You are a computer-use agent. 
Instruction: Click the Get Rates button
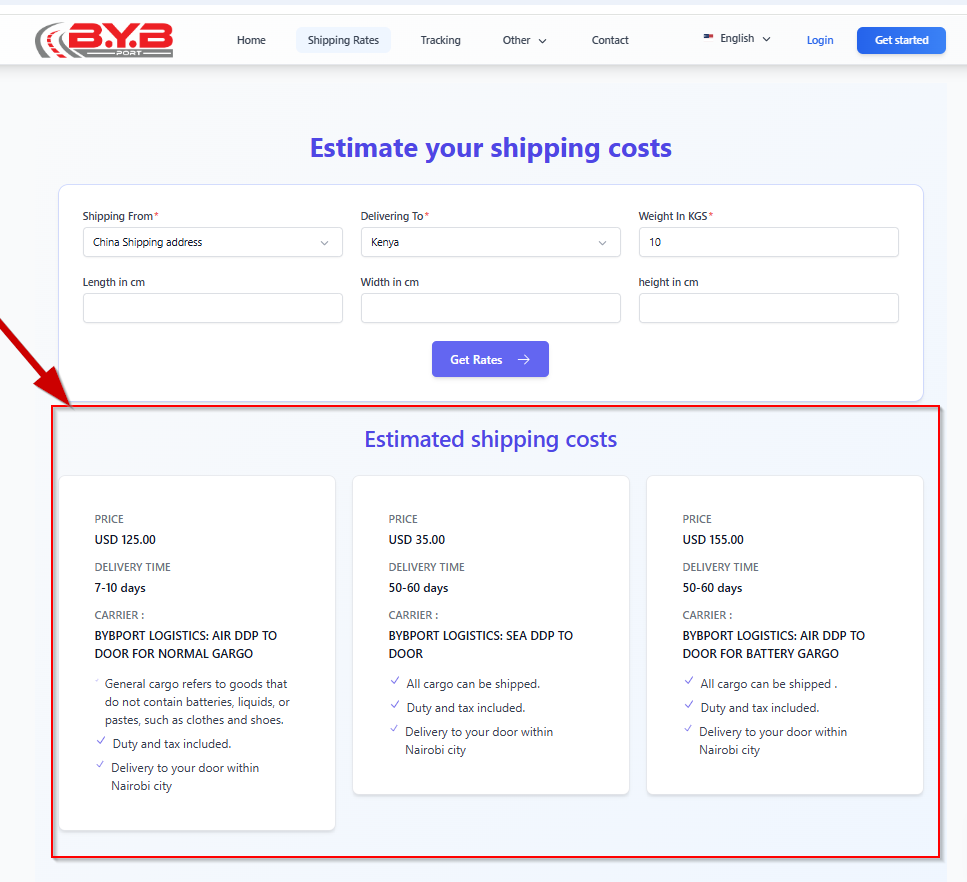pos(490,359)
